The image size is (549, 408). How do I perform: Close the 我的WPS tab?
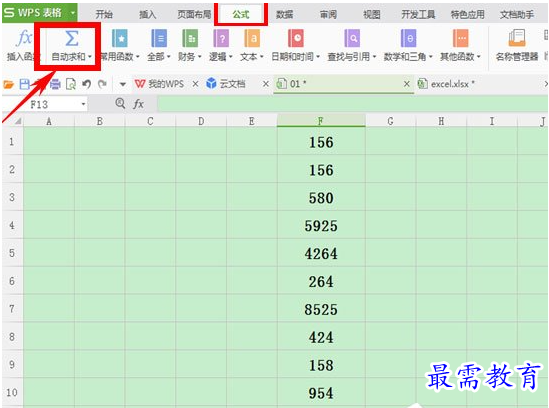(x=195, y=84)
